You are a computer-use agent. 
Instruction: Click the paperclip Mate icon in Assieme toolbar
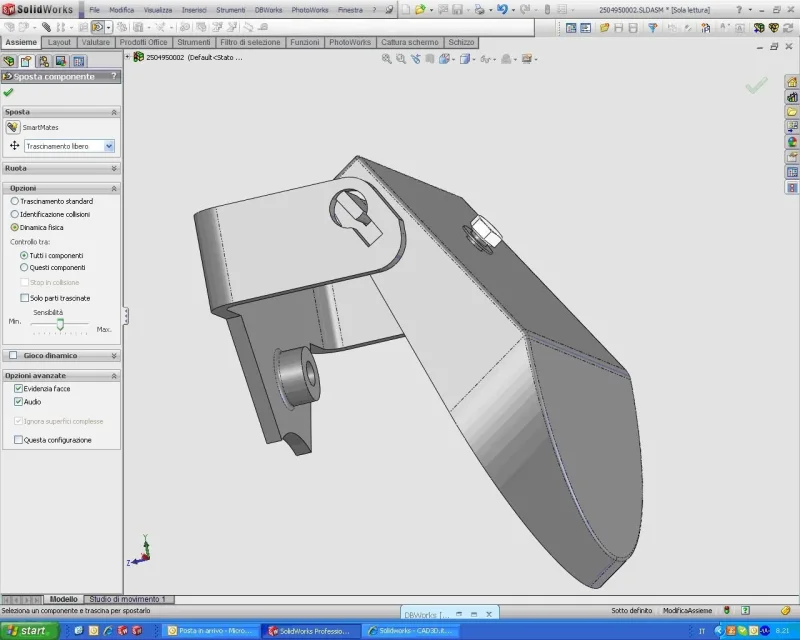click(46, 27)
